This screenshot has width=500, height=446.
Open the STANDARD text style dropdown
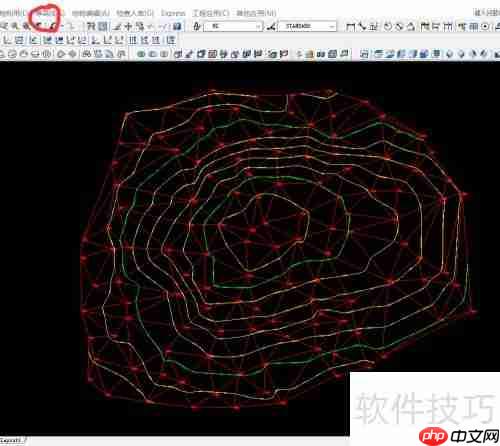[307, 26]
